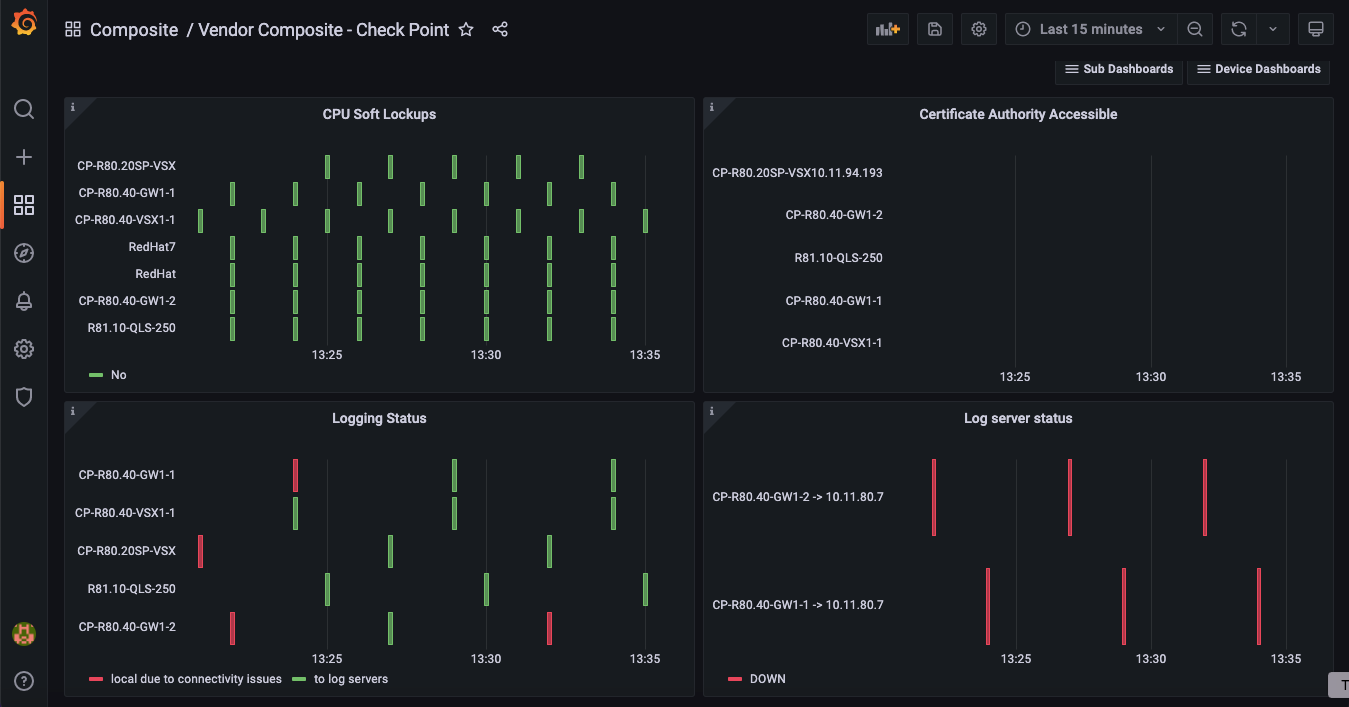Click the dashboard grid icon beside Composite
Image resolution: width=1349 pixels, height=707 pixels.
73,29
